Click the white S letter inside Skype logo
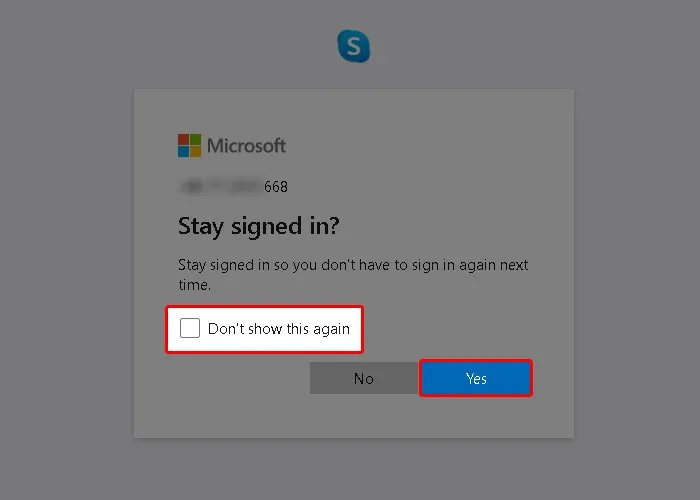 [x=354, y=46]
